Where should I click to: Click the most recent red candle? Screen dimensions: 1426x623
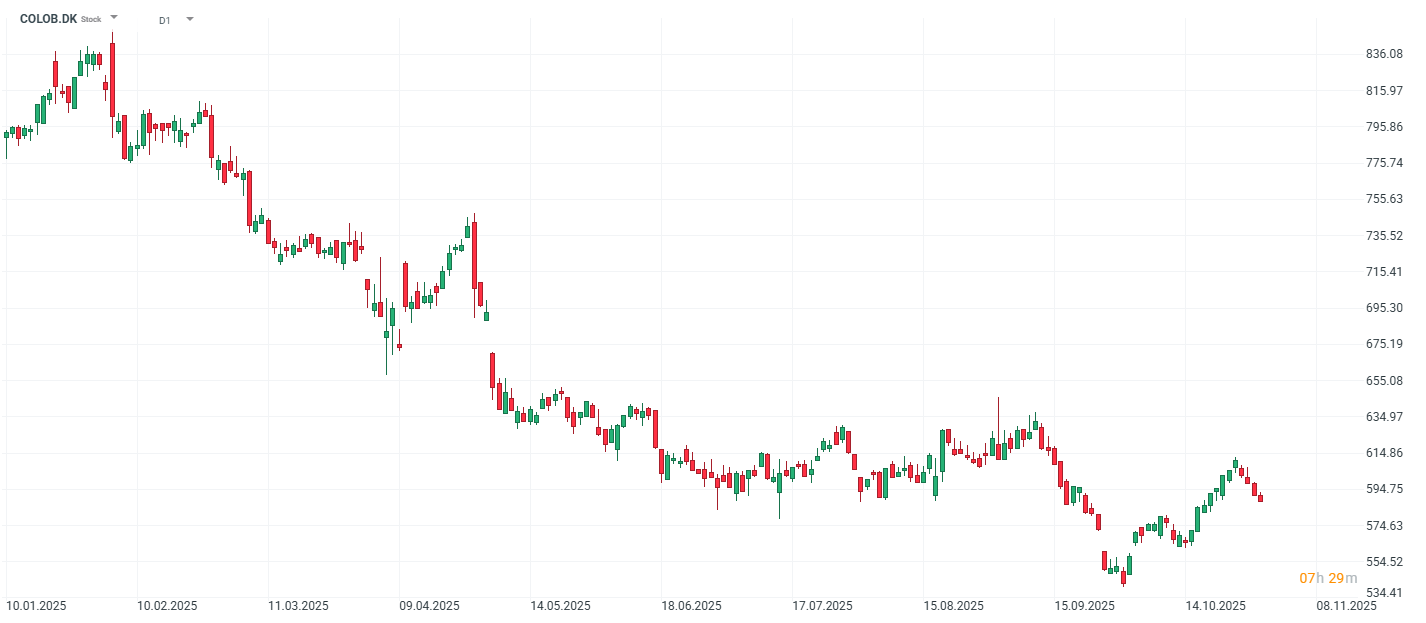[1260, 498]
